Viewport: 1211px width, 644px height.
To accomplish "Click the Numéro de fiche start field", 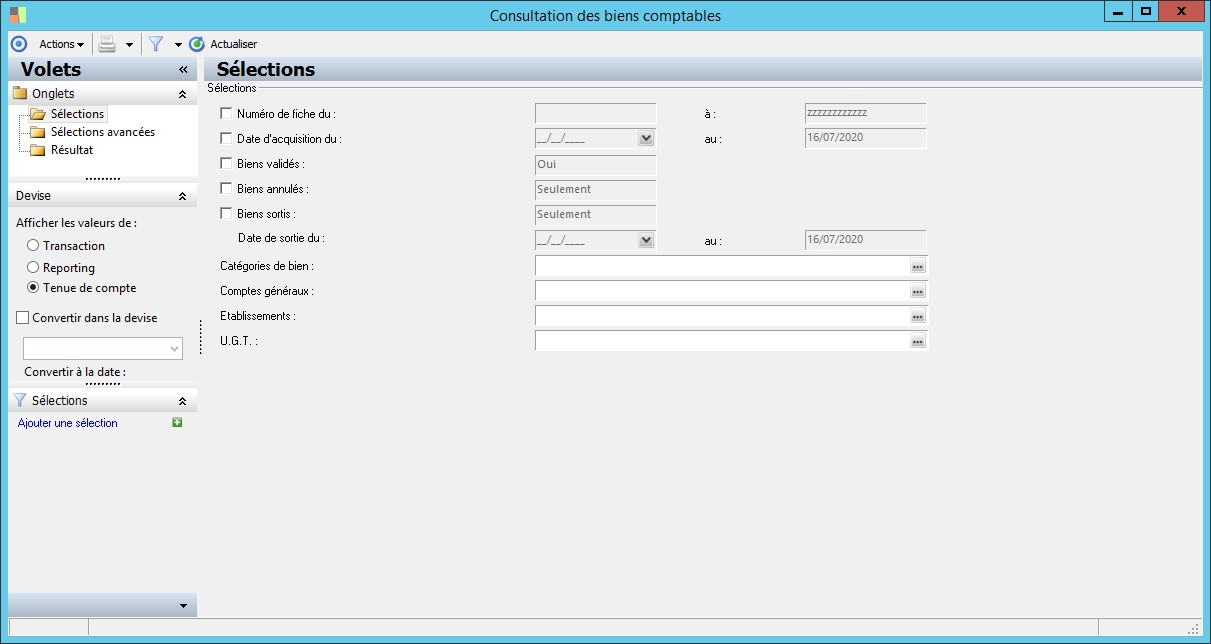I will 596,113.
